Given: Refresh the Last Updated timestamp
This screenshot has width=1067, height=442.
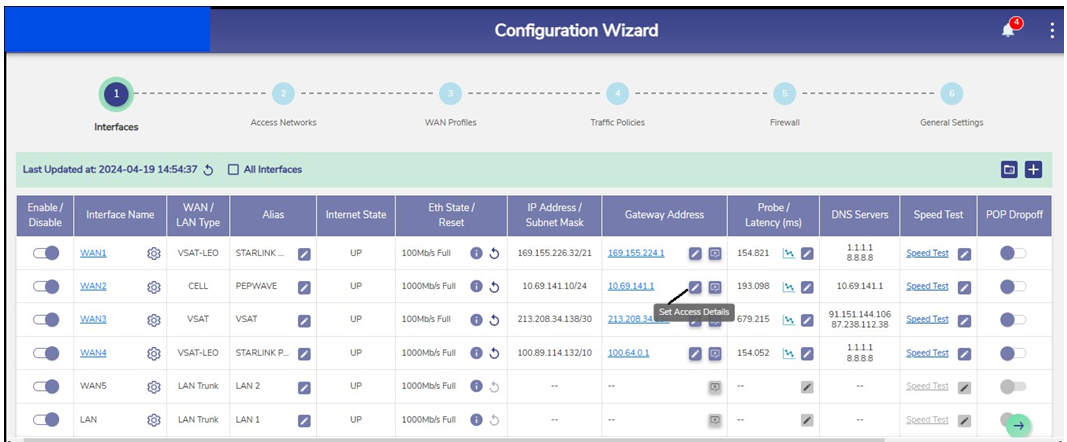Looking at the screenshot, I should click(208, 170).
